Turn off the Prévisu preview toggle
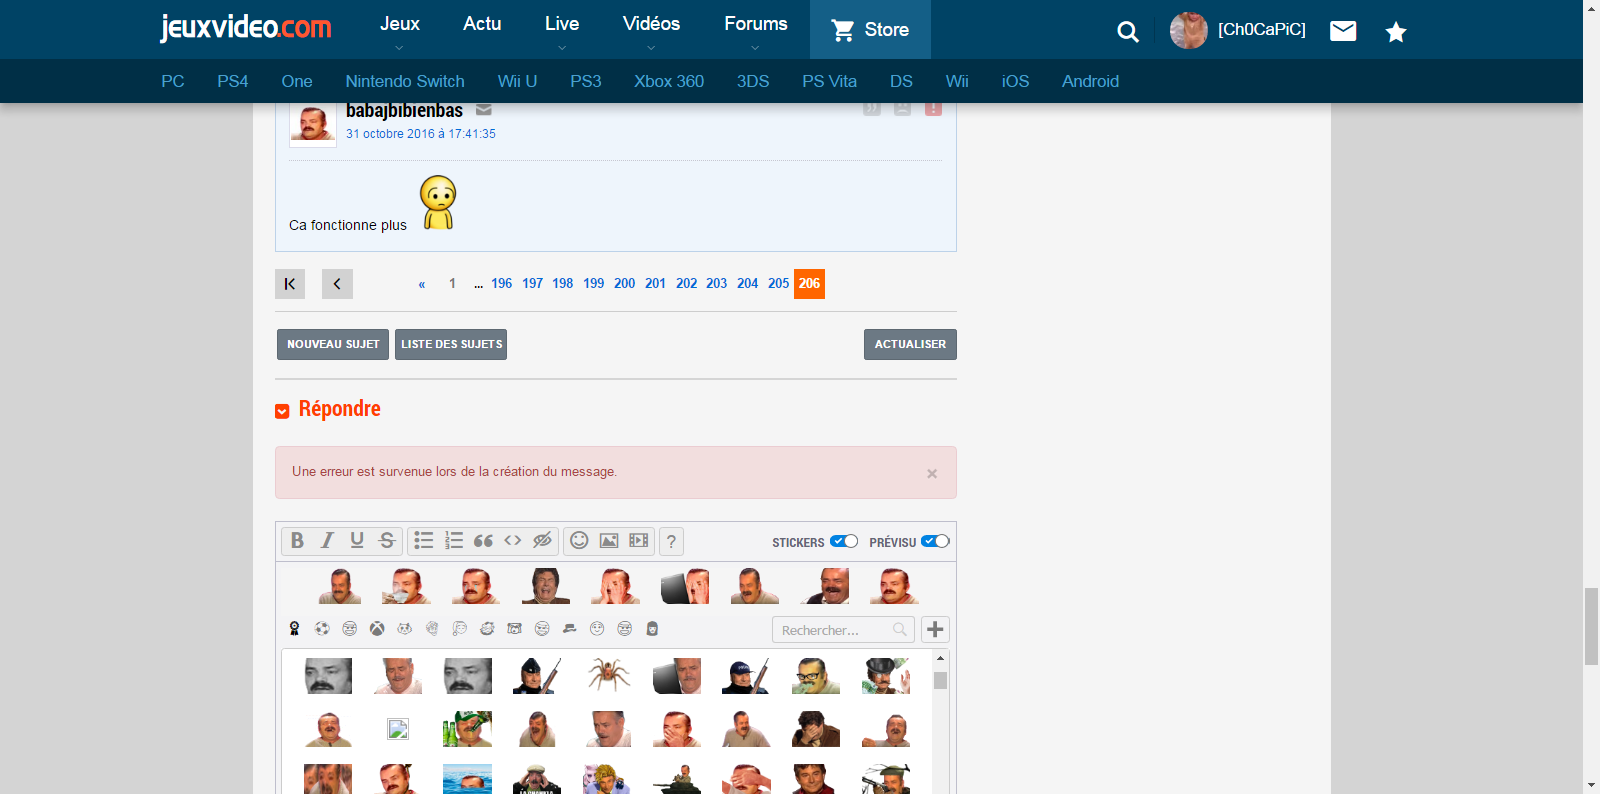The image size is (1600, 794). tap(935, 542)
